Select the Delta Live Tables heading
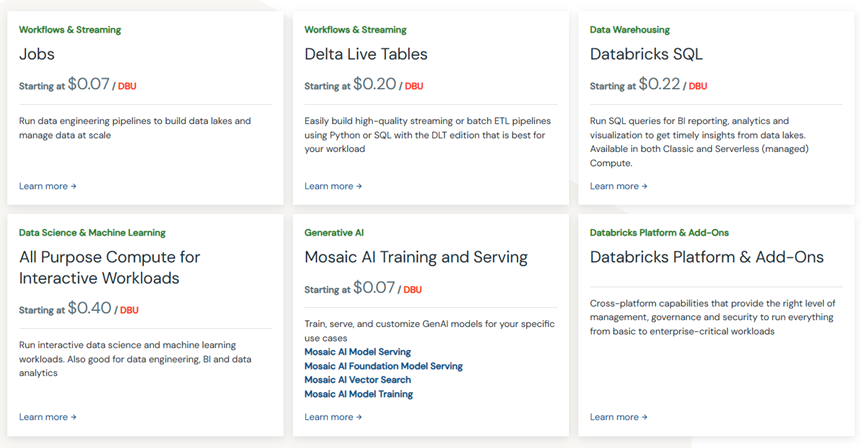862x448 pixels. (x=366, y=54)
